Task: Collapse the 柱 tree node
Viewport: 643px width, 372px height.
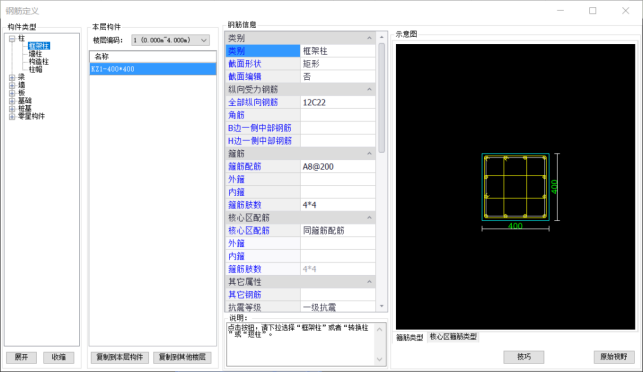Action: click(12, 39)
